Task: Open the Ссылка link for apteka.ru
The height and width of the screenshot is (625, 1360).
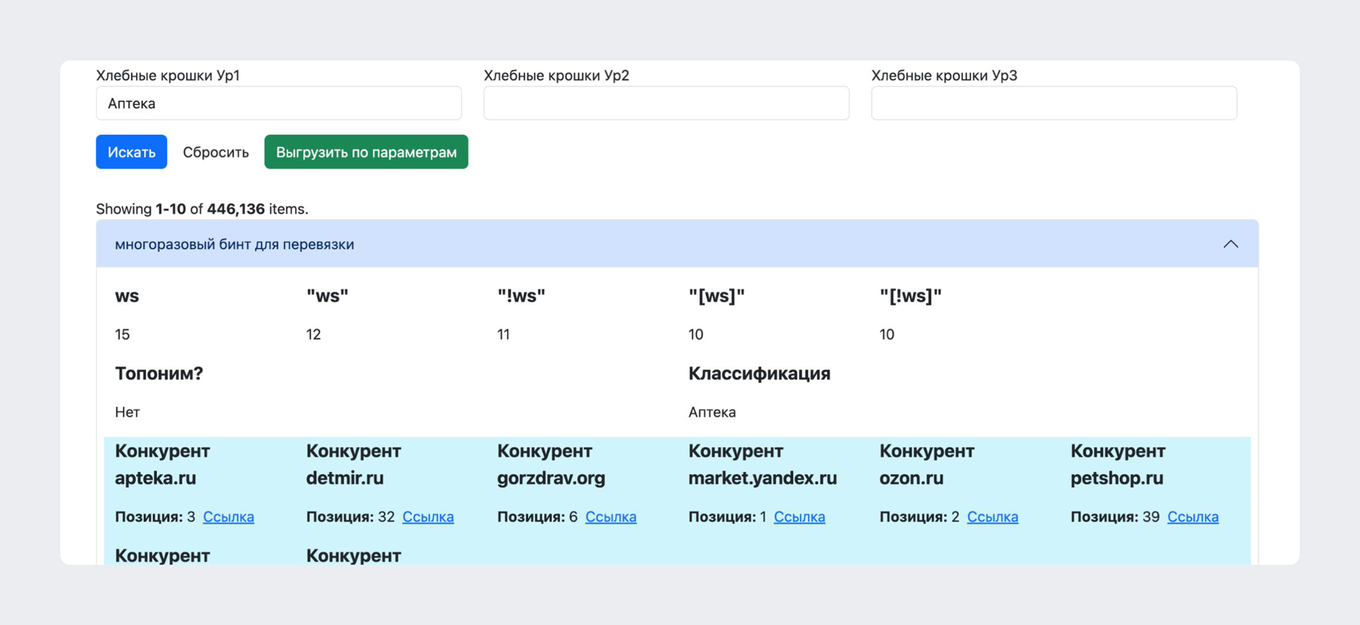Action: 228,517
